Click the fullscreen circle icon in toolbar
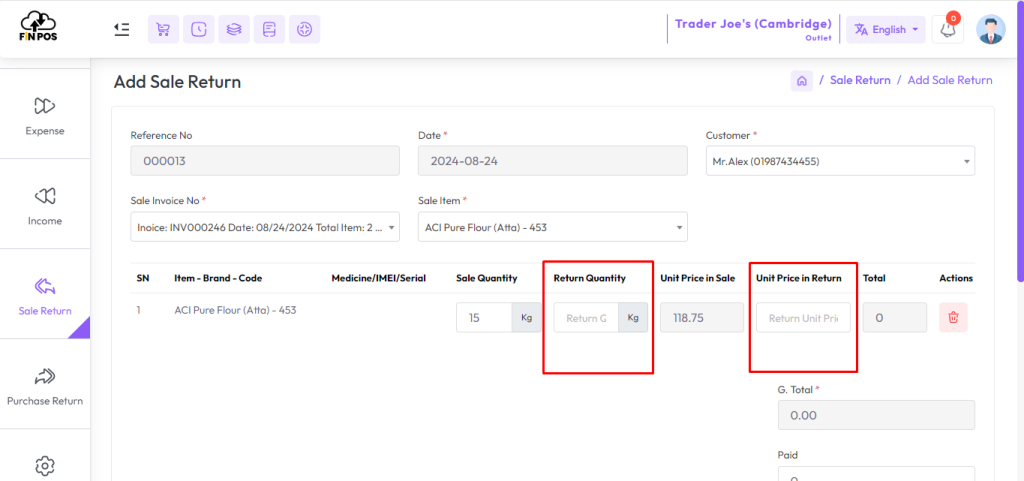The height and width of the screenshot is (481, 1024). (x=304, y=29)
